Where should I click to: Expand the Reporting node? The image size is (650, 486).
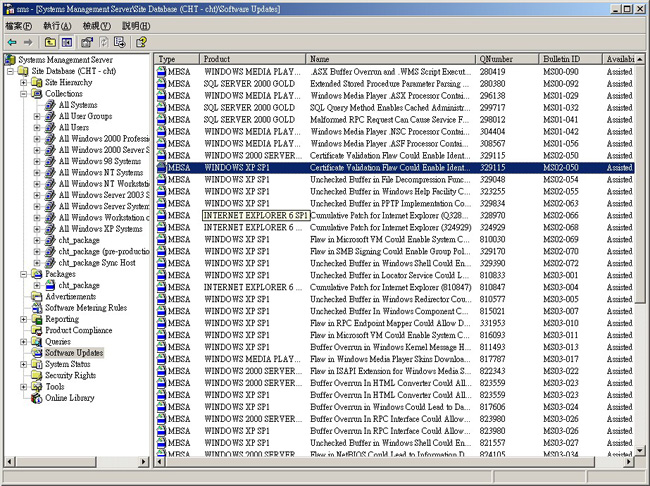24,319
